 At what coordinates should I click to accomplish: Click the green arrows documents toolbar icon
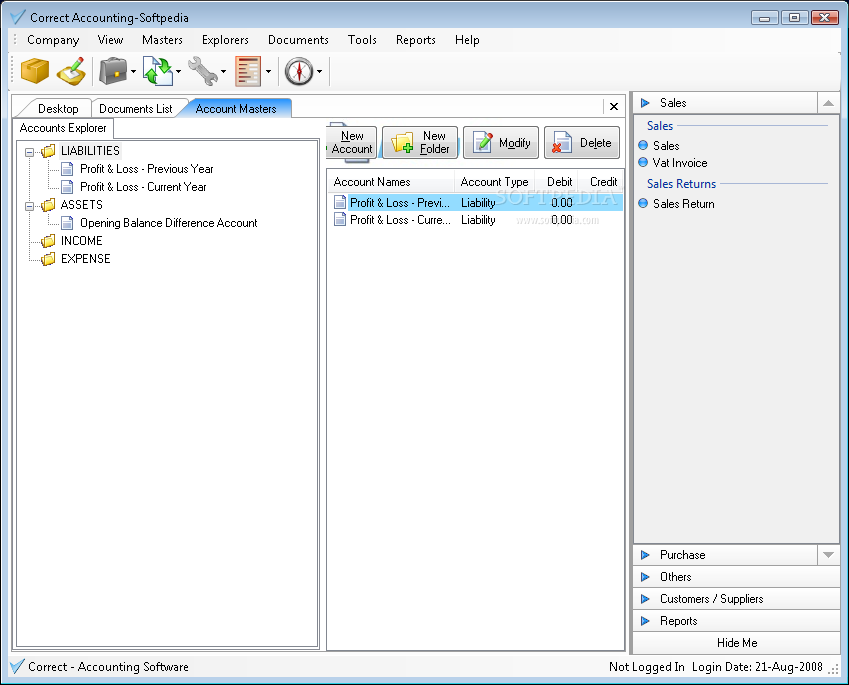click(x=158, y=71)
